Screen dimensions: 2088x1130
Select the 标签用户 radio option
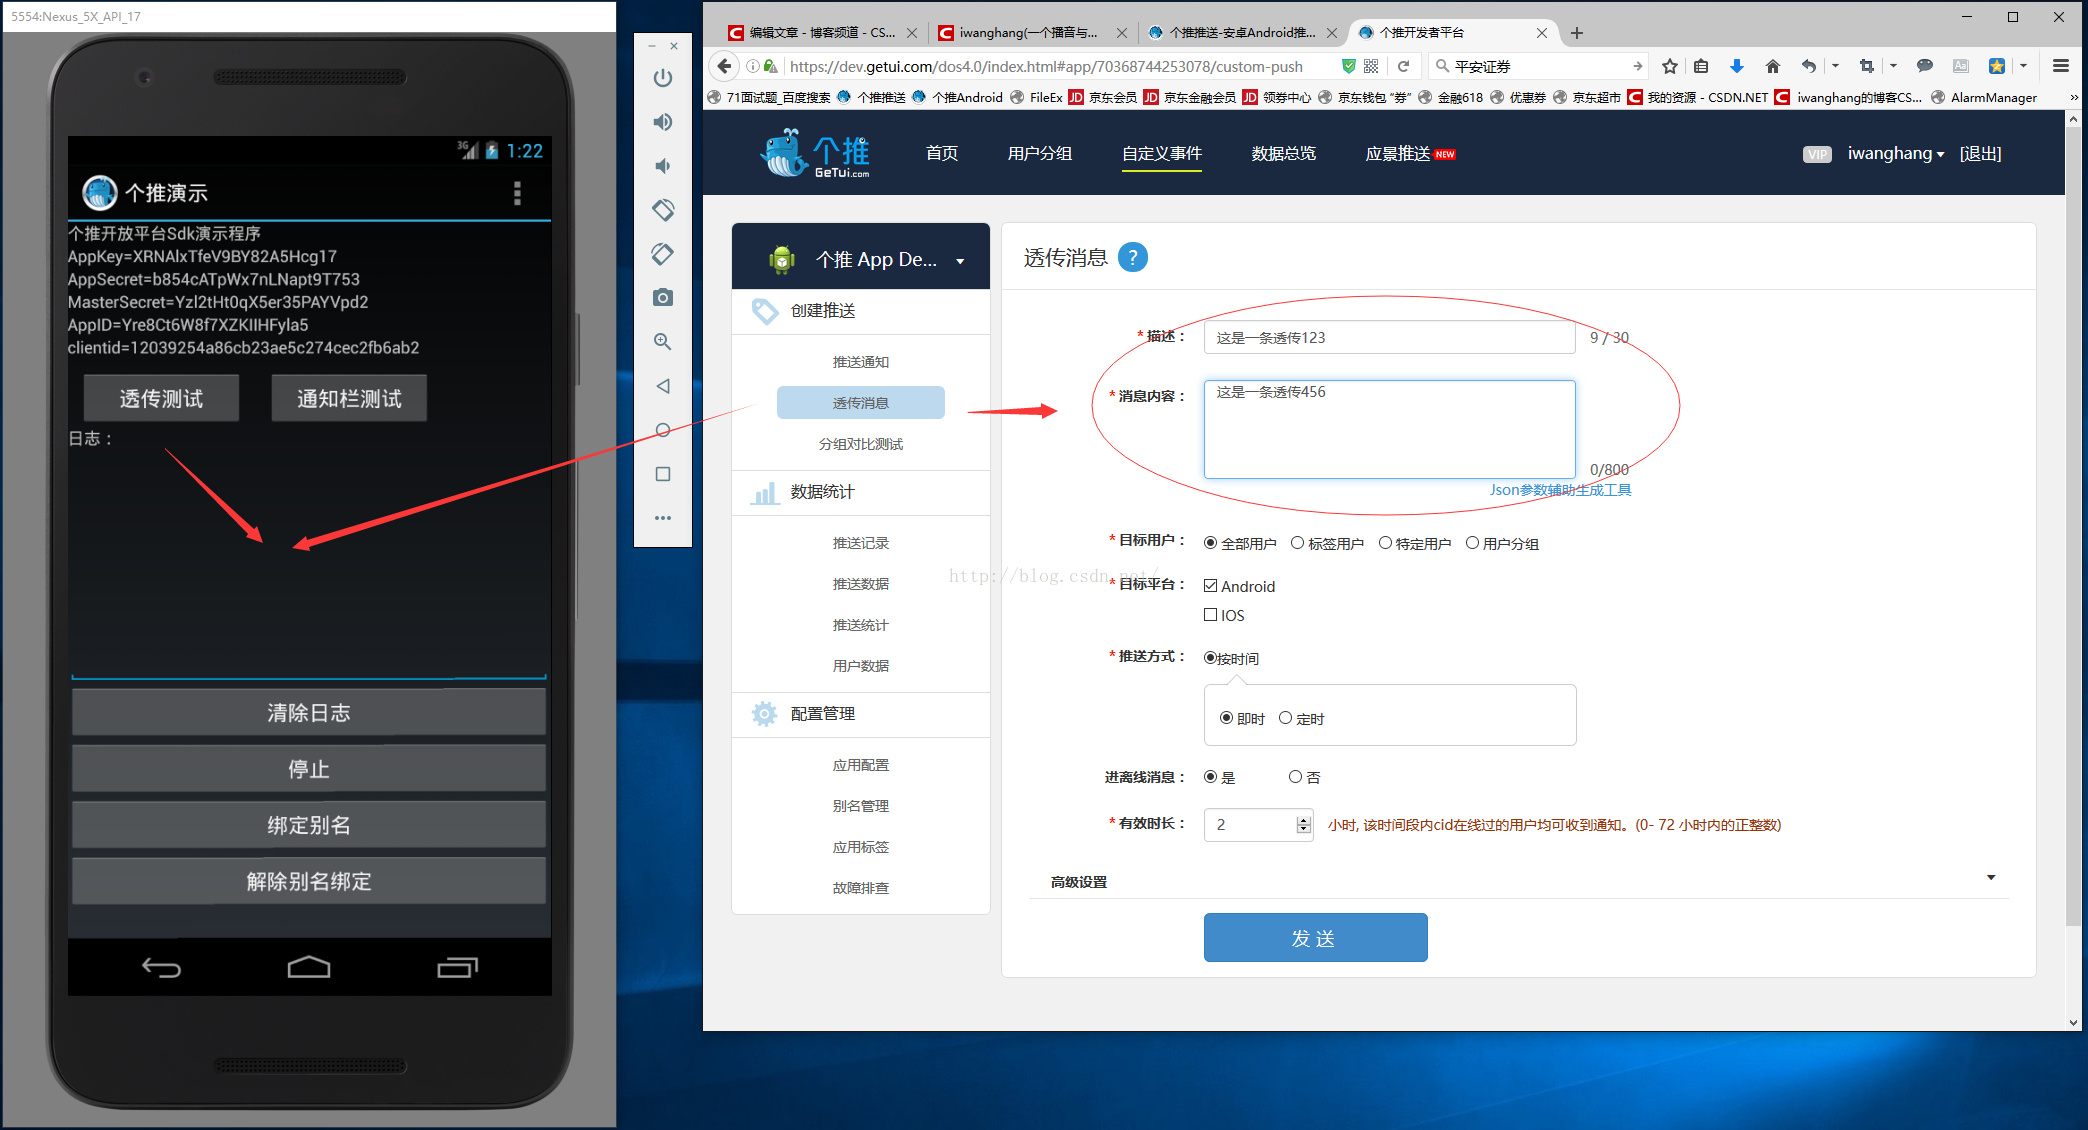click(x=1298, y=543)
